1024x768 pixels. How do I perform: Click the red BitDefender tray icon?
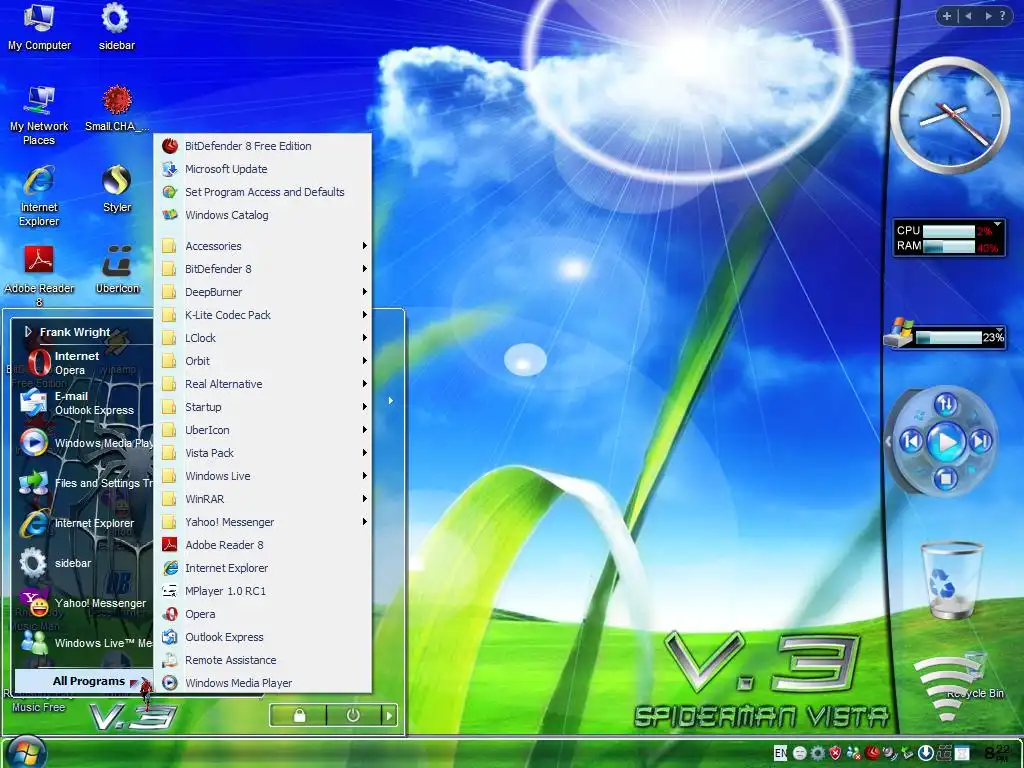(x=872, y=753)
